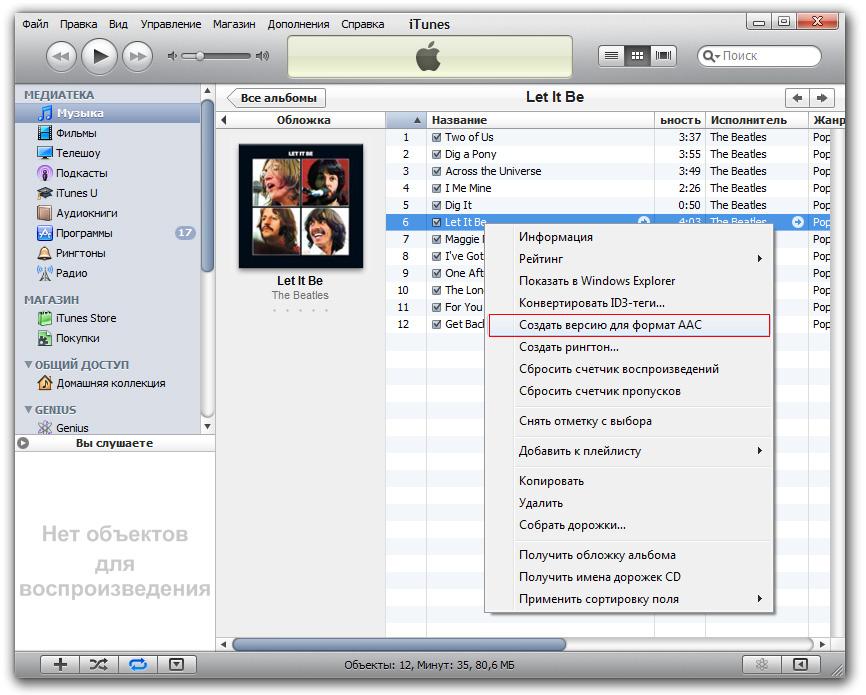This screenshot has width=866, height=695.
Task: Toggle repeat button at bottom
Action: click(x=138, y=664)
